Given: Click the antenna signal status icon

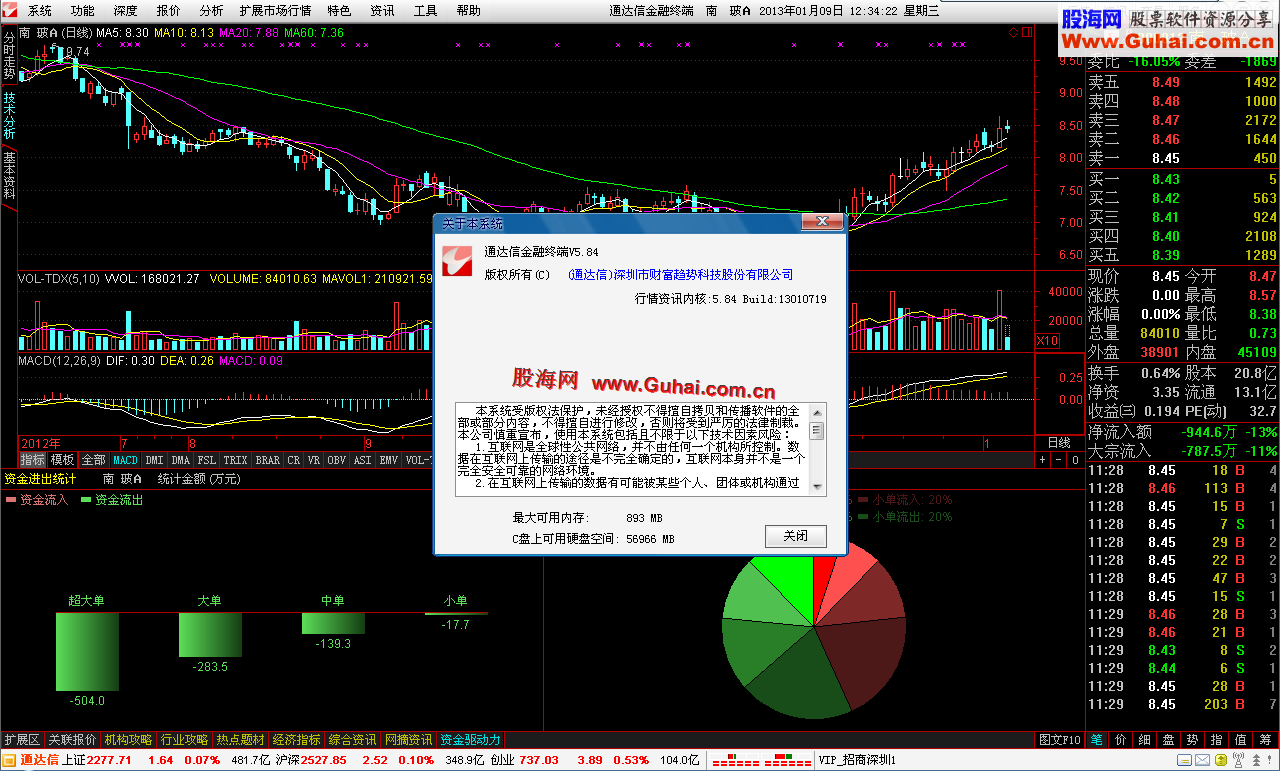Looking at the screenshot, I should 1237,760.
